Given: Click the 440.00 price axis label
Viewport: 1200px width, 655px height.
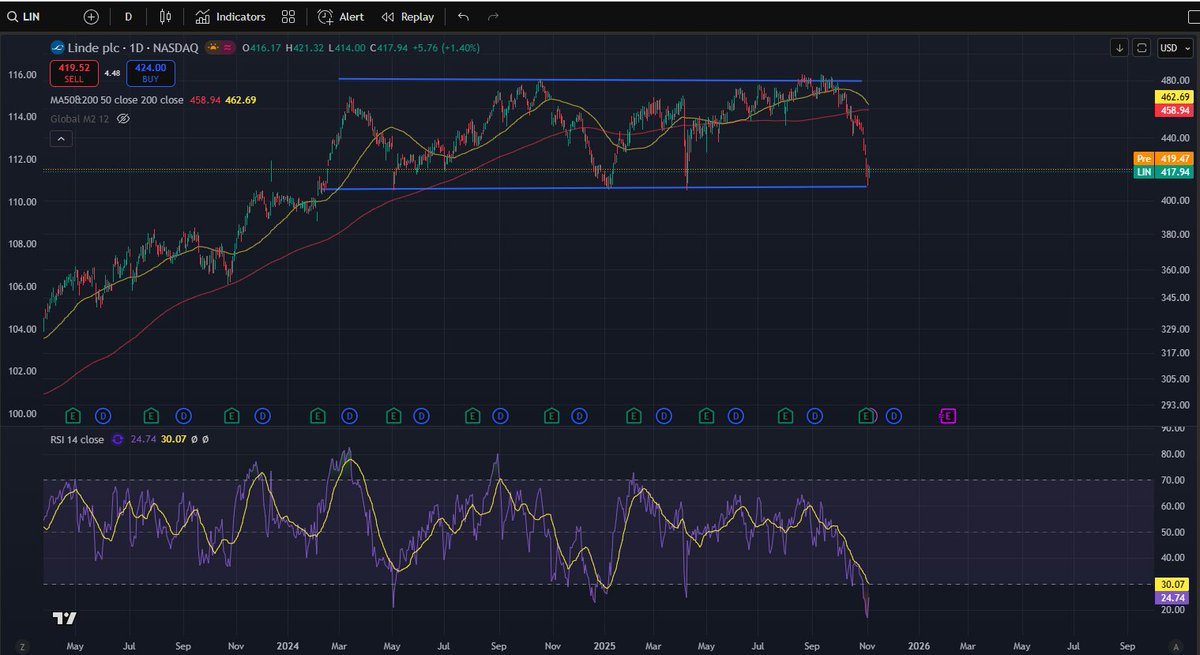Looking at the screenshot, I should 1175,138.
